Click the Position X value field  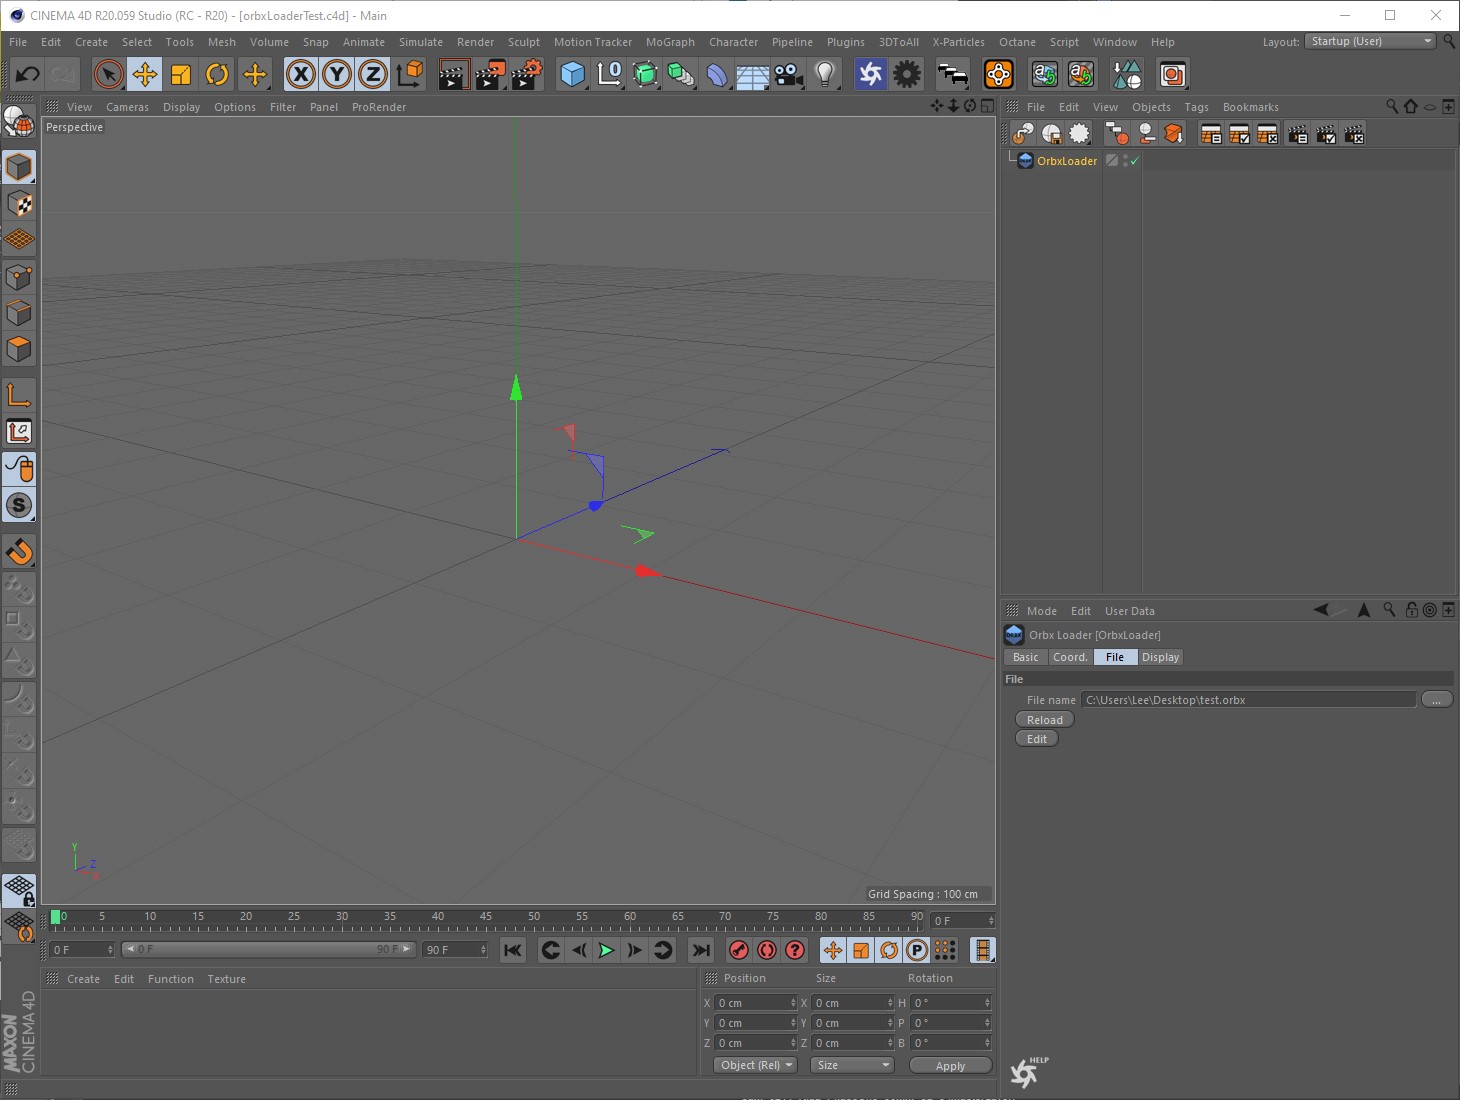[755, 1003]
